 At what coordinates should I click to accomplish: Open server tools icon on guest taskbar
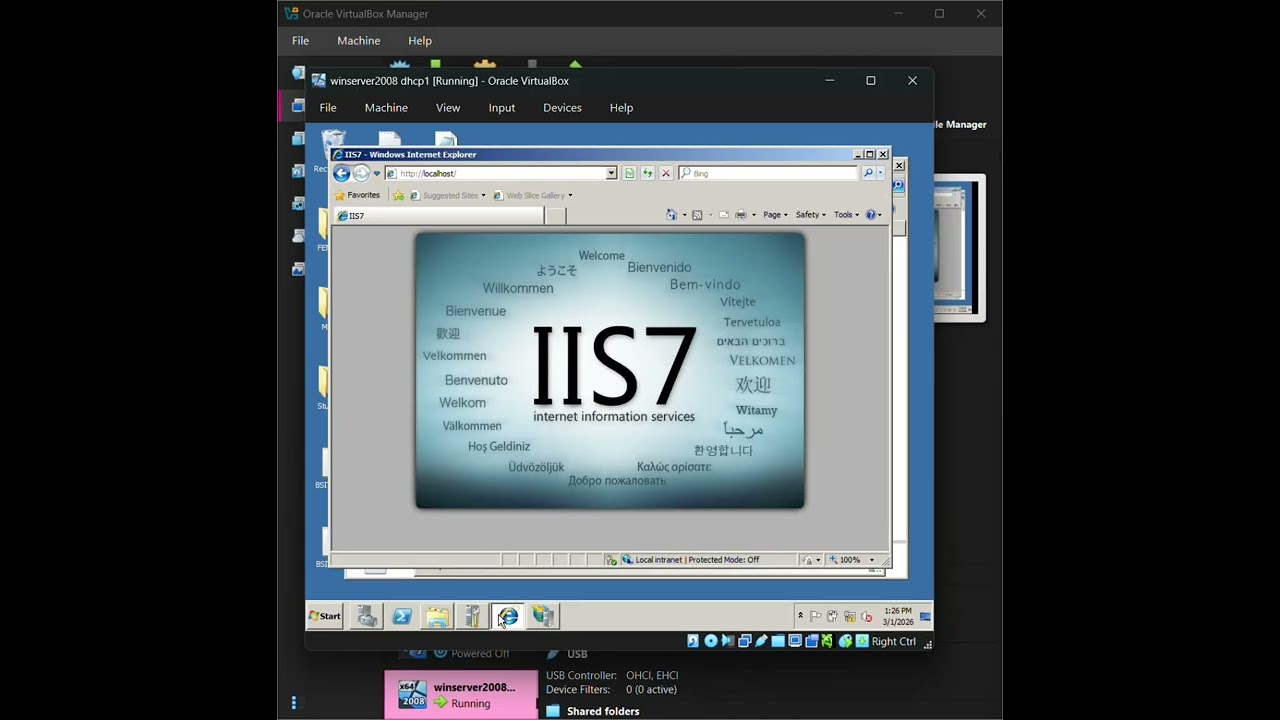click(472, 616)
